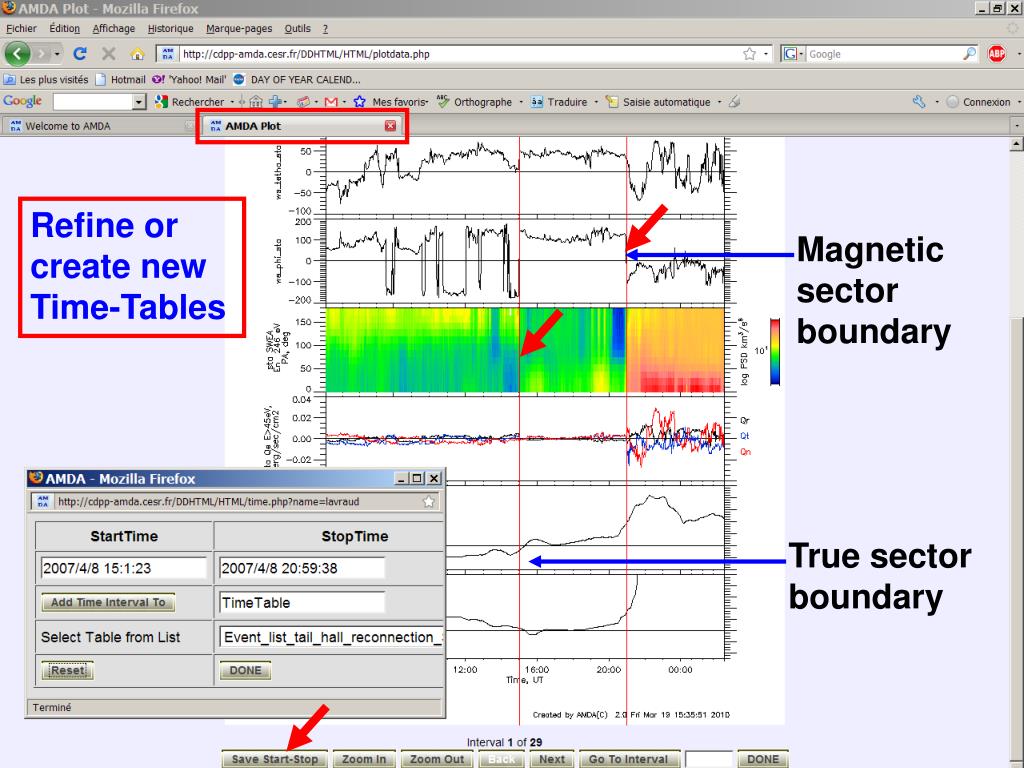The height and width of the screenshot is (768, 1024).
Task: Open the Édition menu
Action: [64, 29]
